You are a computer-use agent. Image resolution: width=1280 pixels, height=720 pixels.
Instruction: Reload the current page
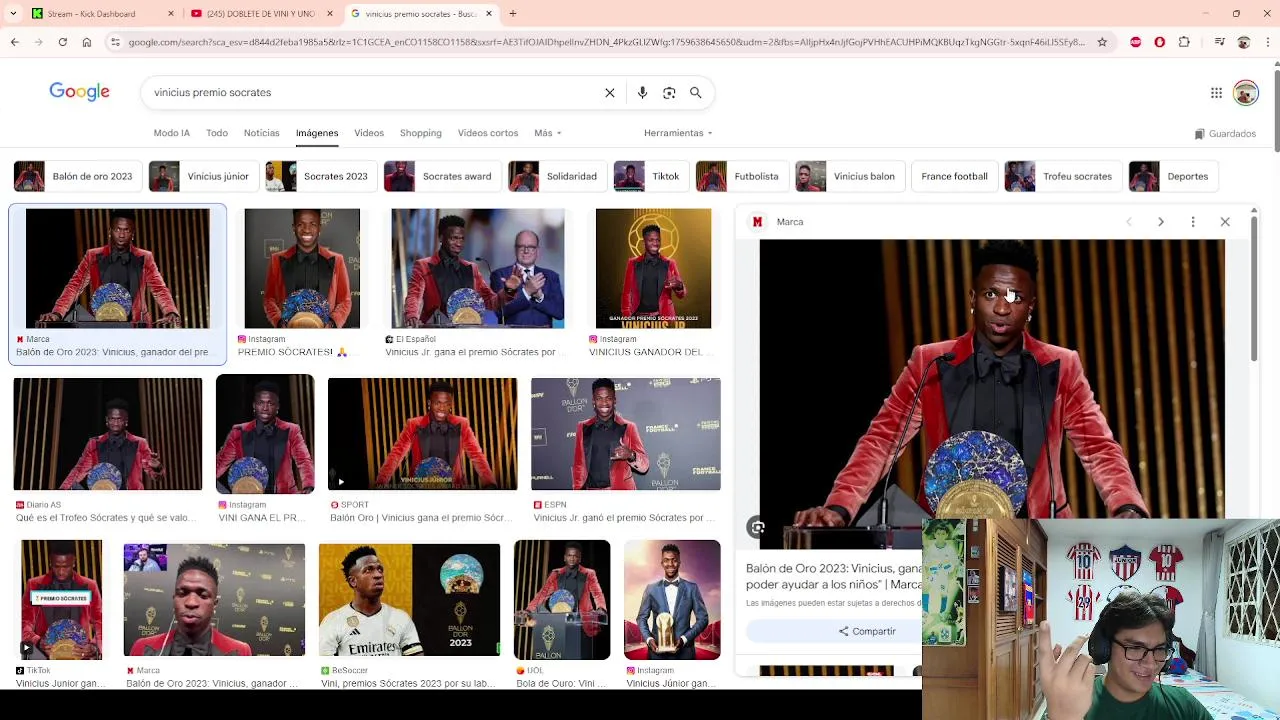pos(62,42)
